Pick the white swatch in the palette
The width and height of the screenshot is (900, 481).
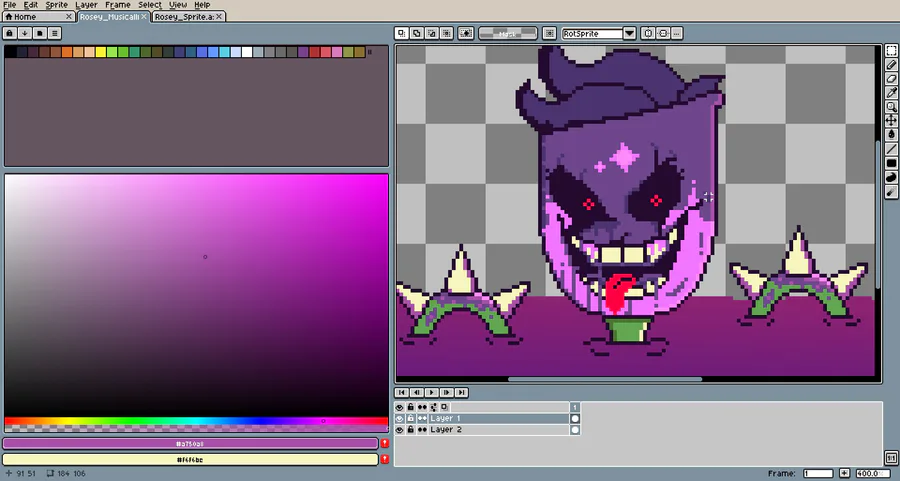[247, 52]
